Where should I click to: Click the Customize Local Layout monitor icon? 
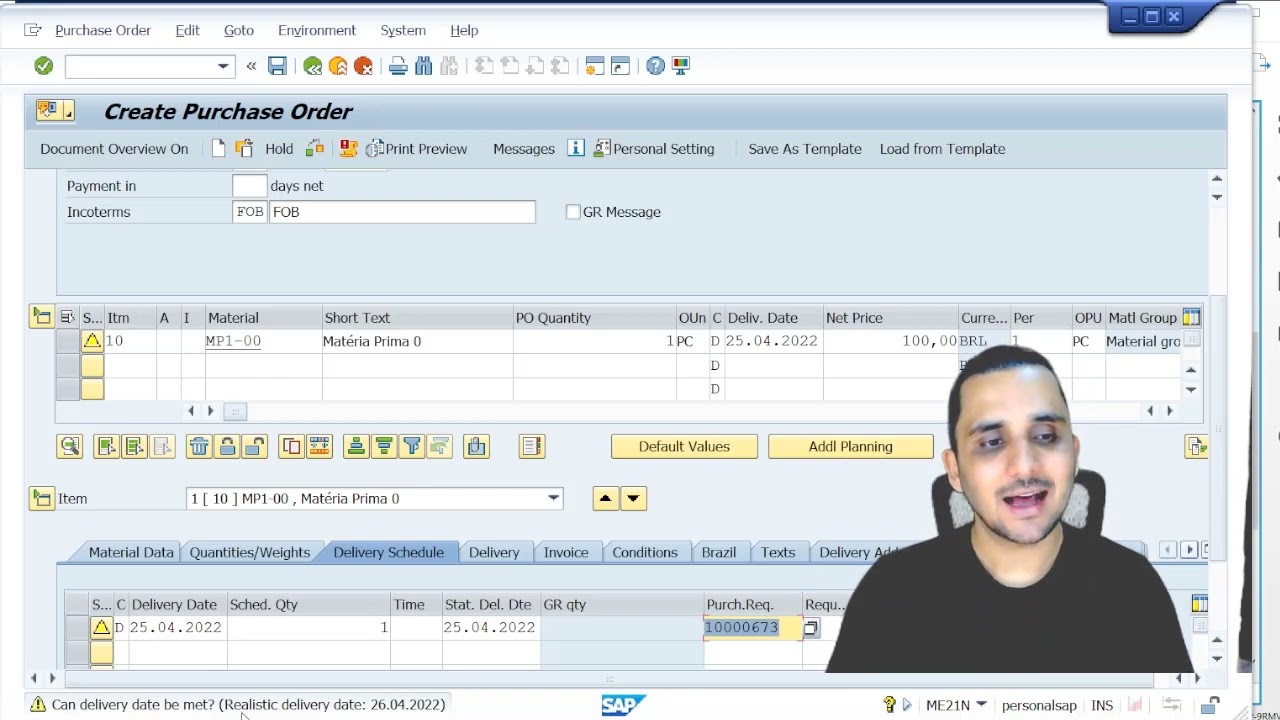tap(681, 66)
